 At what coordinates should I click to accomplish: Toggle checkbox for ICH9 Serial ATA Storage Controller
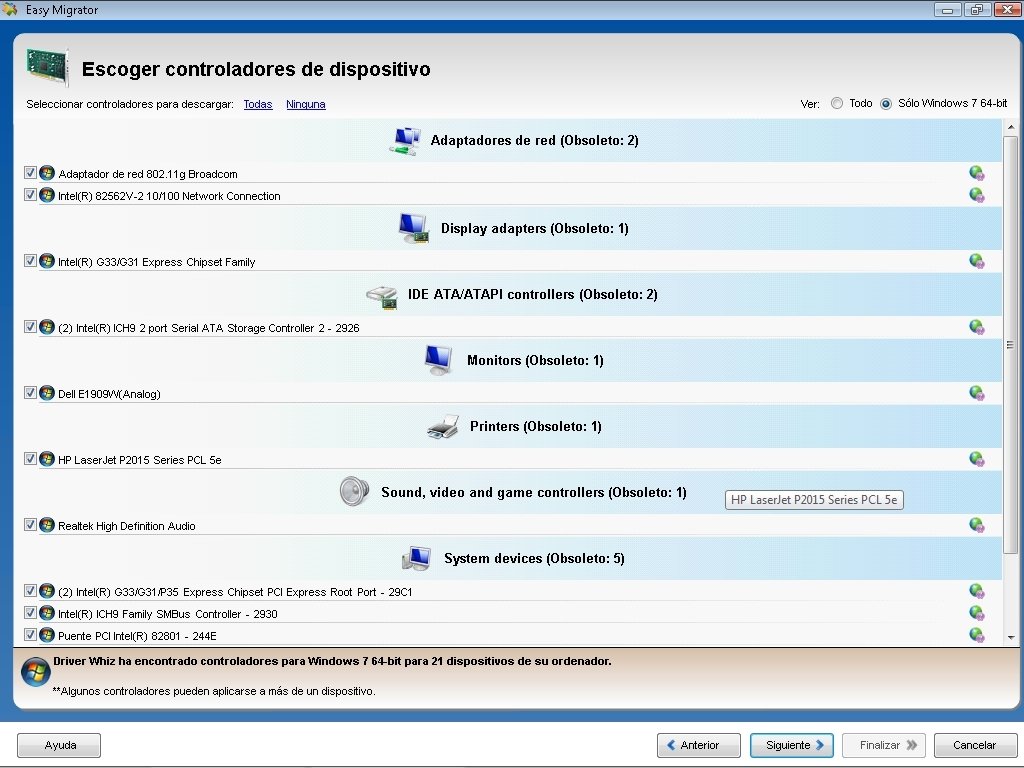click(x=30, y=327)
